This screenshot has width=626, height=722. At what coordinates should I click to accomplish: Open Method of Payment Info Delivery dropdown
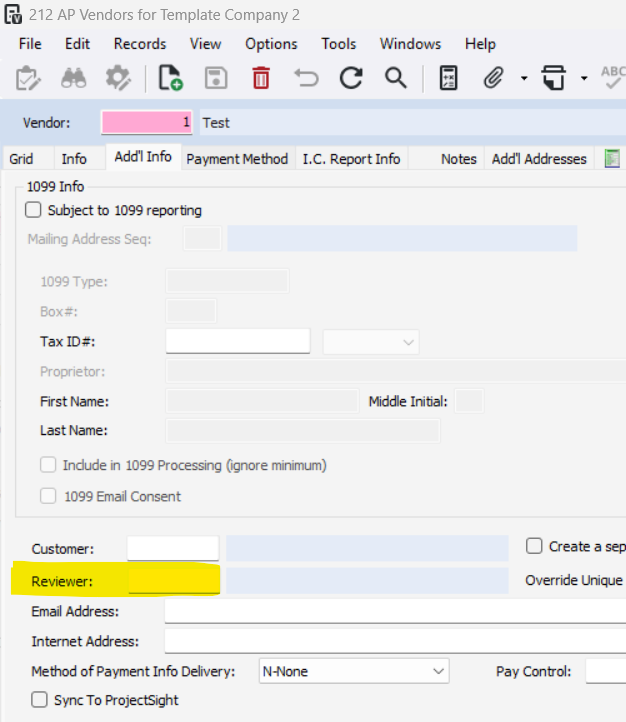(x=354, y=671)
